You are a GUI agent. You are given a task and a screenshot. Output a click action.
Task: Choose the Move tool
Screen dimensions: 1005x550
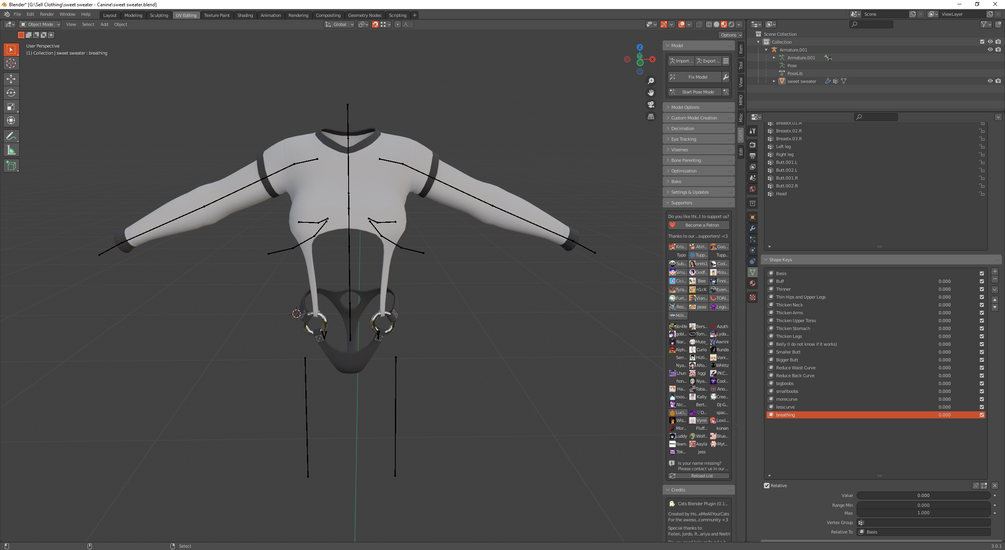tap(11, 79)
